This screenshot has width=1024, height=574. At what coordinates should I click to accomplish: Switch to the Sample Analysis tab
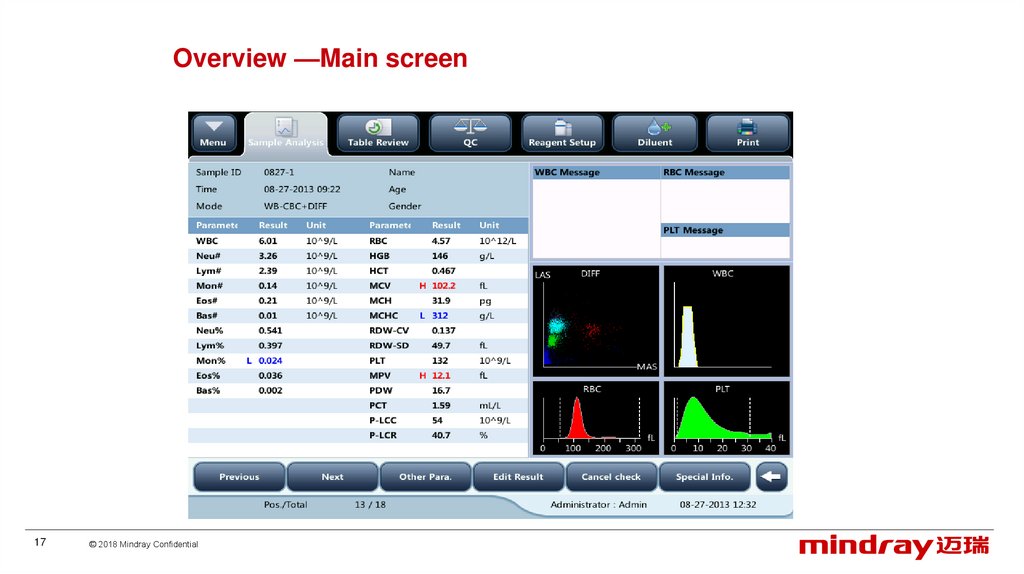point(286,134)
